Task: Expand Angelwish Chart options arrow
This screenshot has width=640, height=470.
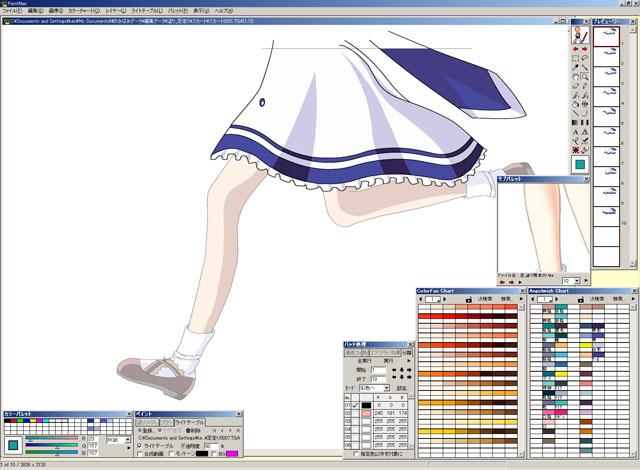Action: tap(633, 299)
